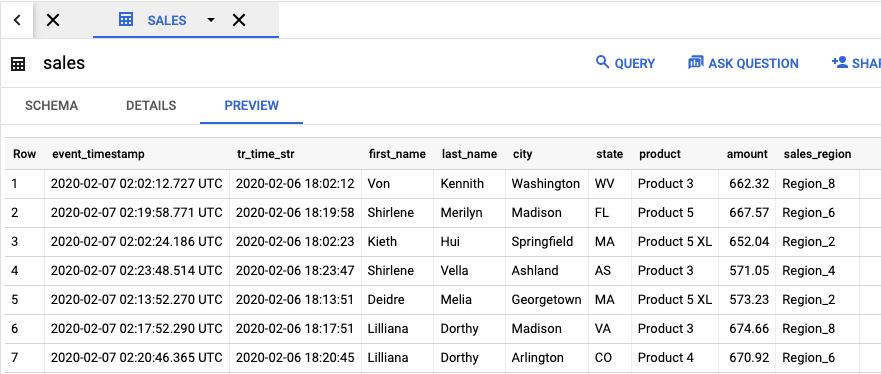Click the table icon beside sales title
This screenshot has width=881, height=374.
point(19,64)
